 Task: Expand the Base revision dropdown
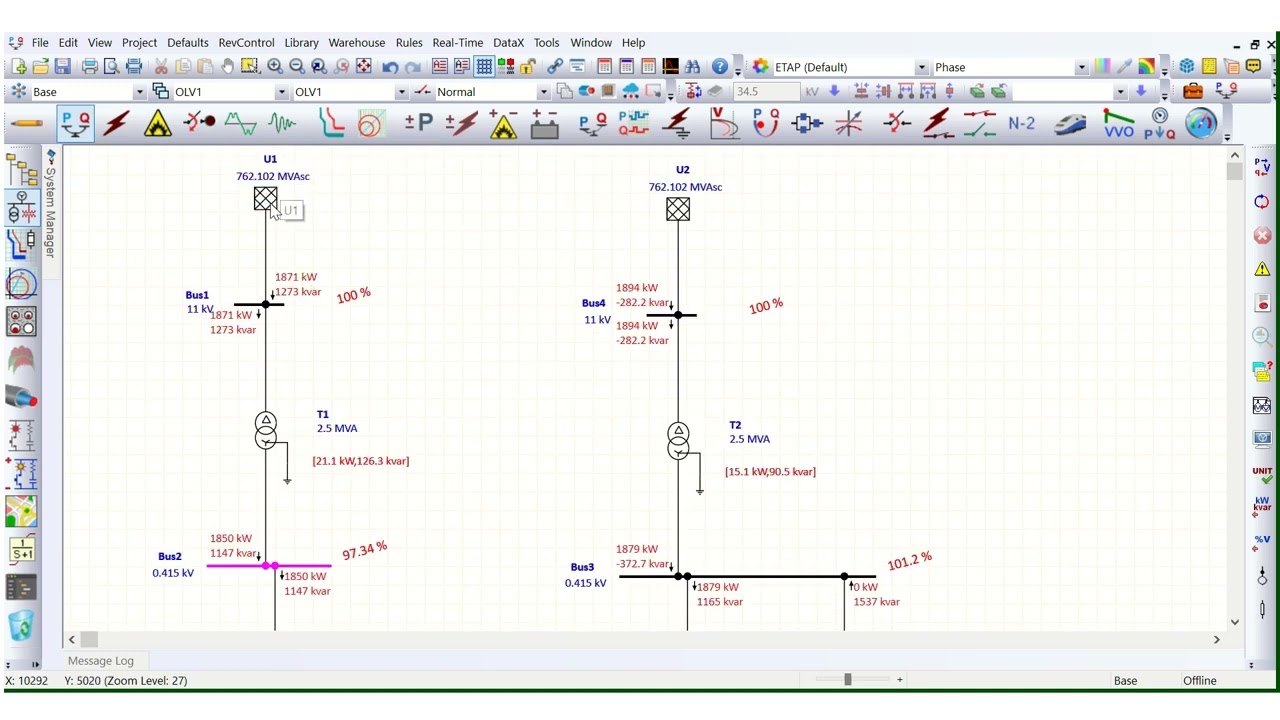pyautogui.click(x=140, y=92)
